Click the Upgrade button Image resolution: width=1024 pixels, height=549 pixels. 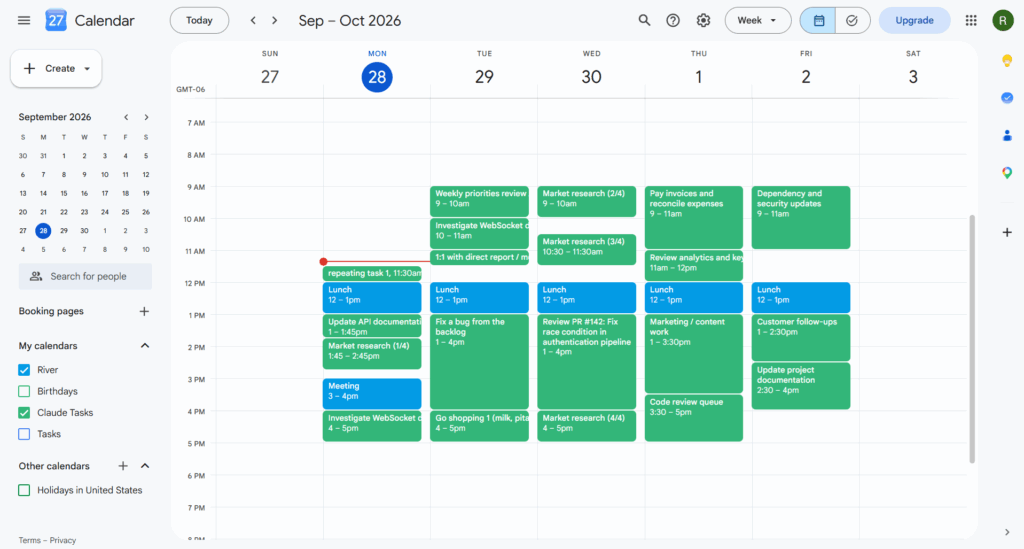pos(914,20)
